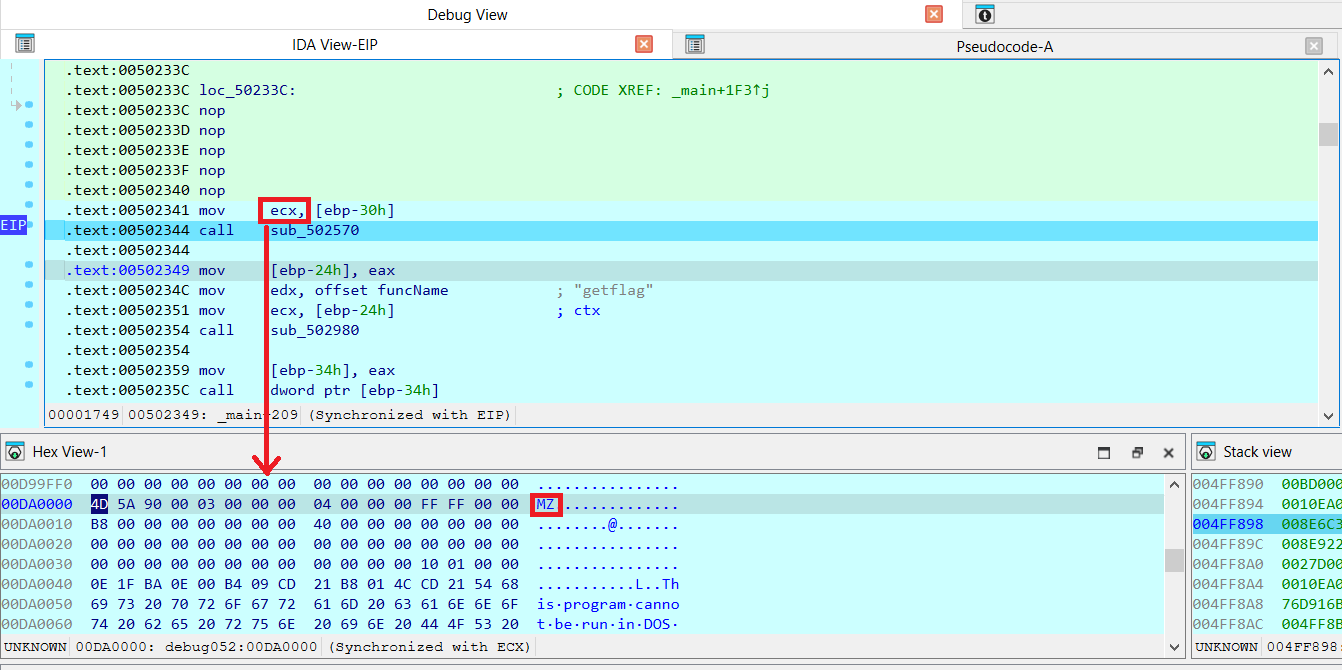Click the nop at 00502340
1342x670 pixels.
tap(212, 190)
